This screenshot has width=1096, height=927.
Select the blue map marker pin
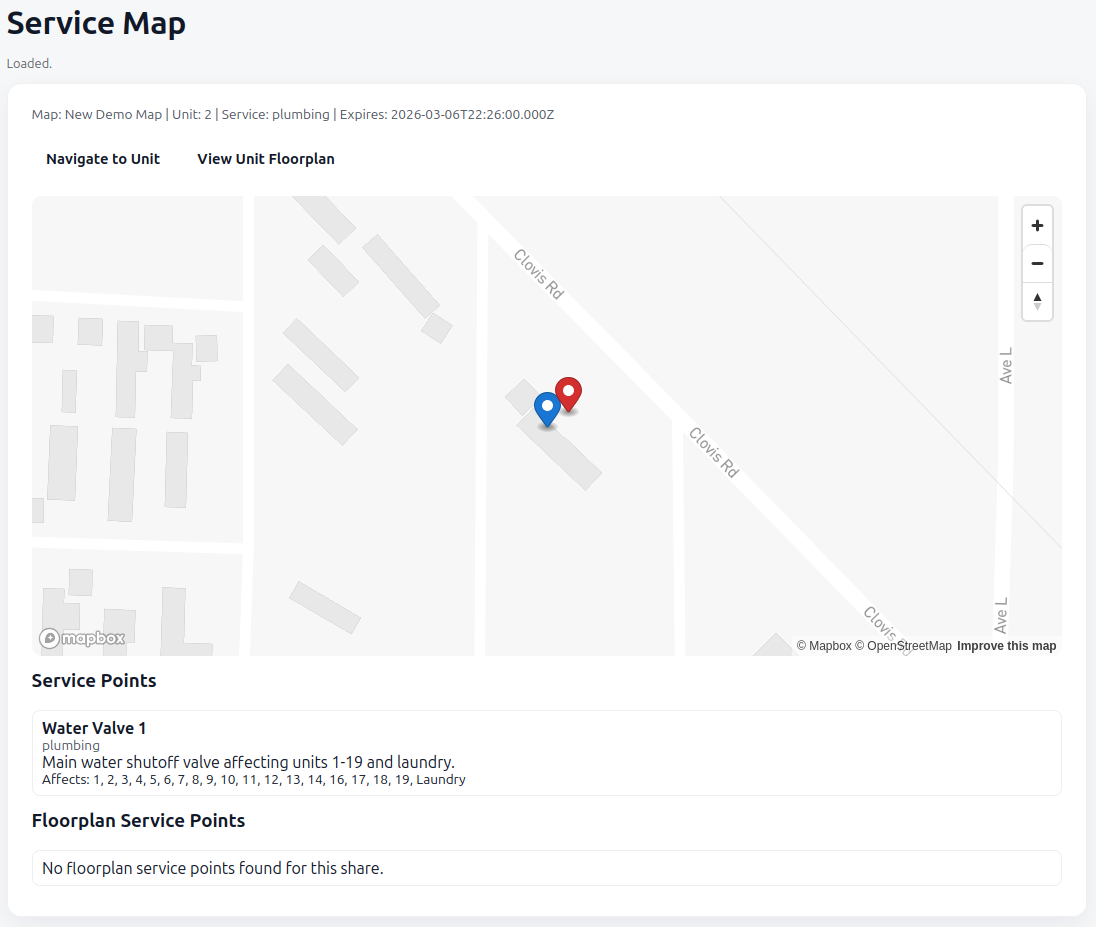click(547, 408)
